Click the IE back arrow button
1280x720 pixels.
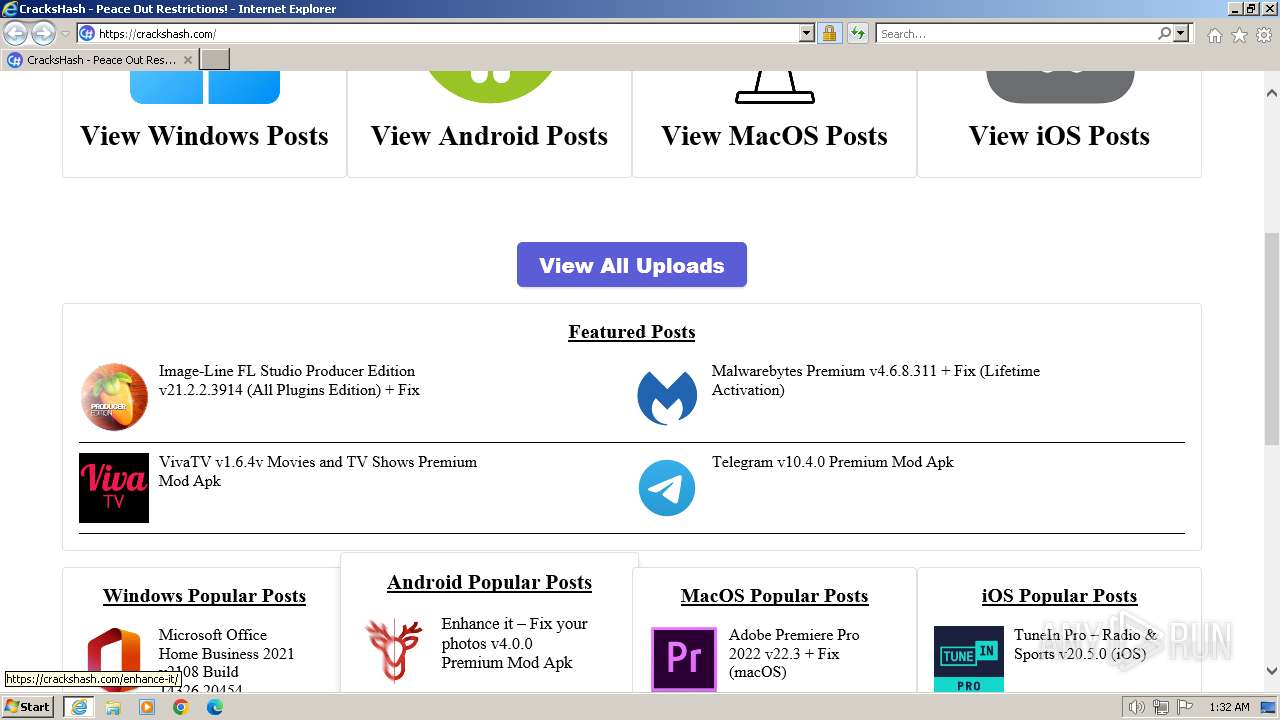15,33
